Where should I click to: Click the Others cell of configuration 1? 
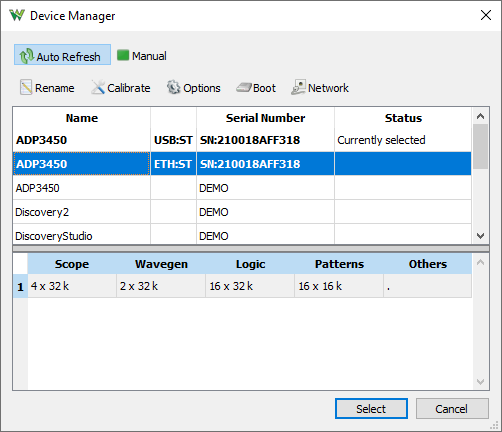tap(428, 286)
